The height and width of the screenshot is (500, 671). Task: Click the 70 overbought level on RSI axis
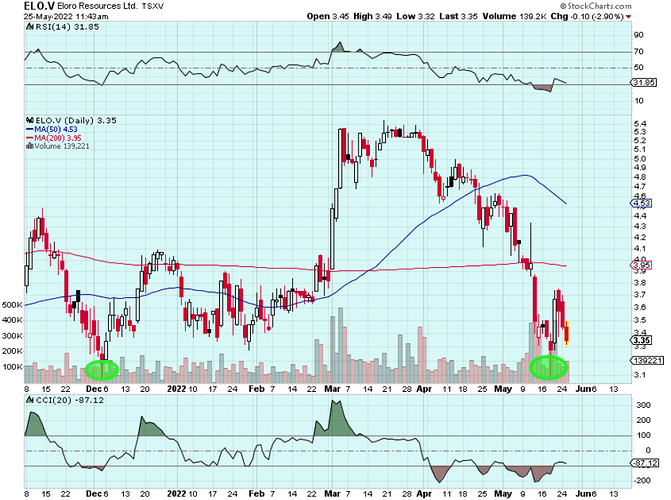click(x=638, y=51)
